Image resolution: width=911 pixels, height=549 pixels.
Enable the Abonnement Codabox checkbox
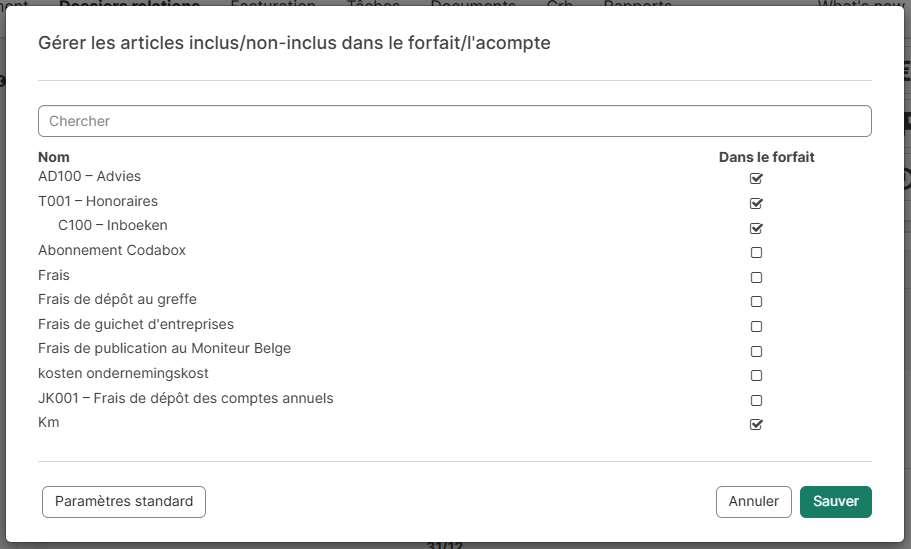756,253
